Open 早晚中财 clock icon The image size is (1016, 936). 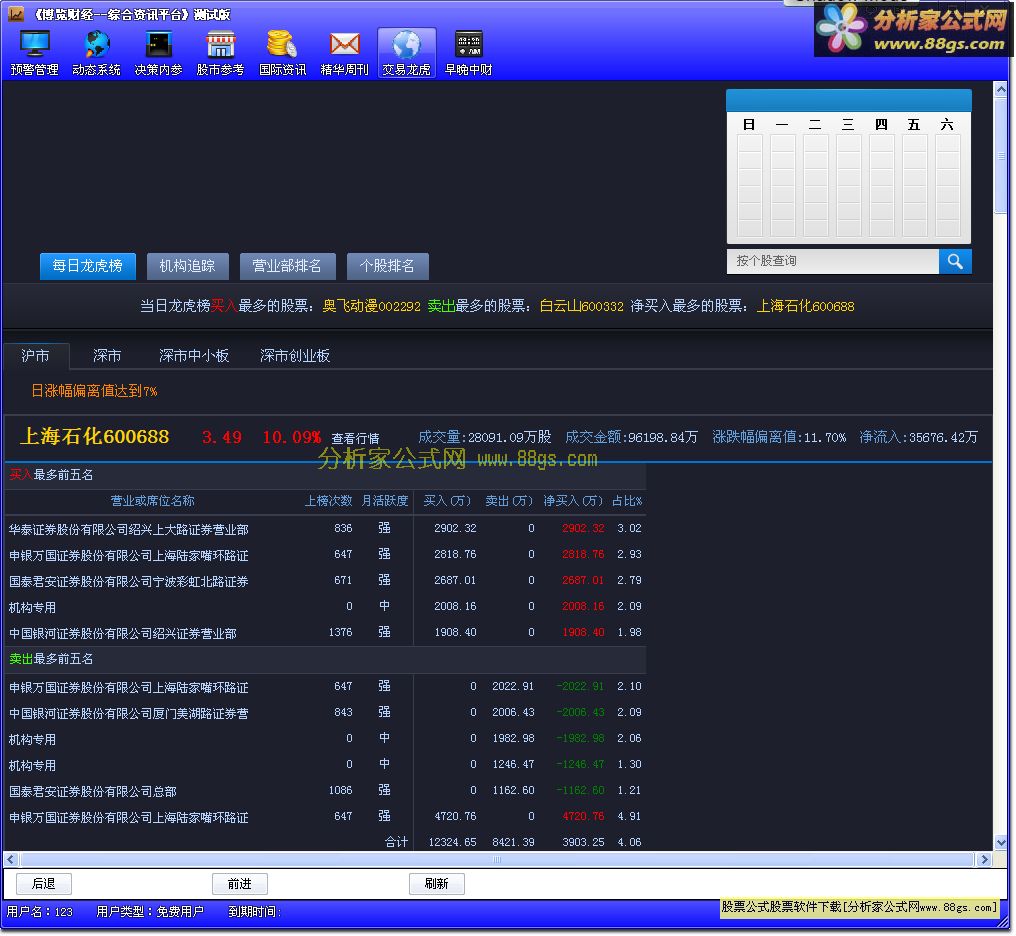pyautogui.click(x=468, y=53)
